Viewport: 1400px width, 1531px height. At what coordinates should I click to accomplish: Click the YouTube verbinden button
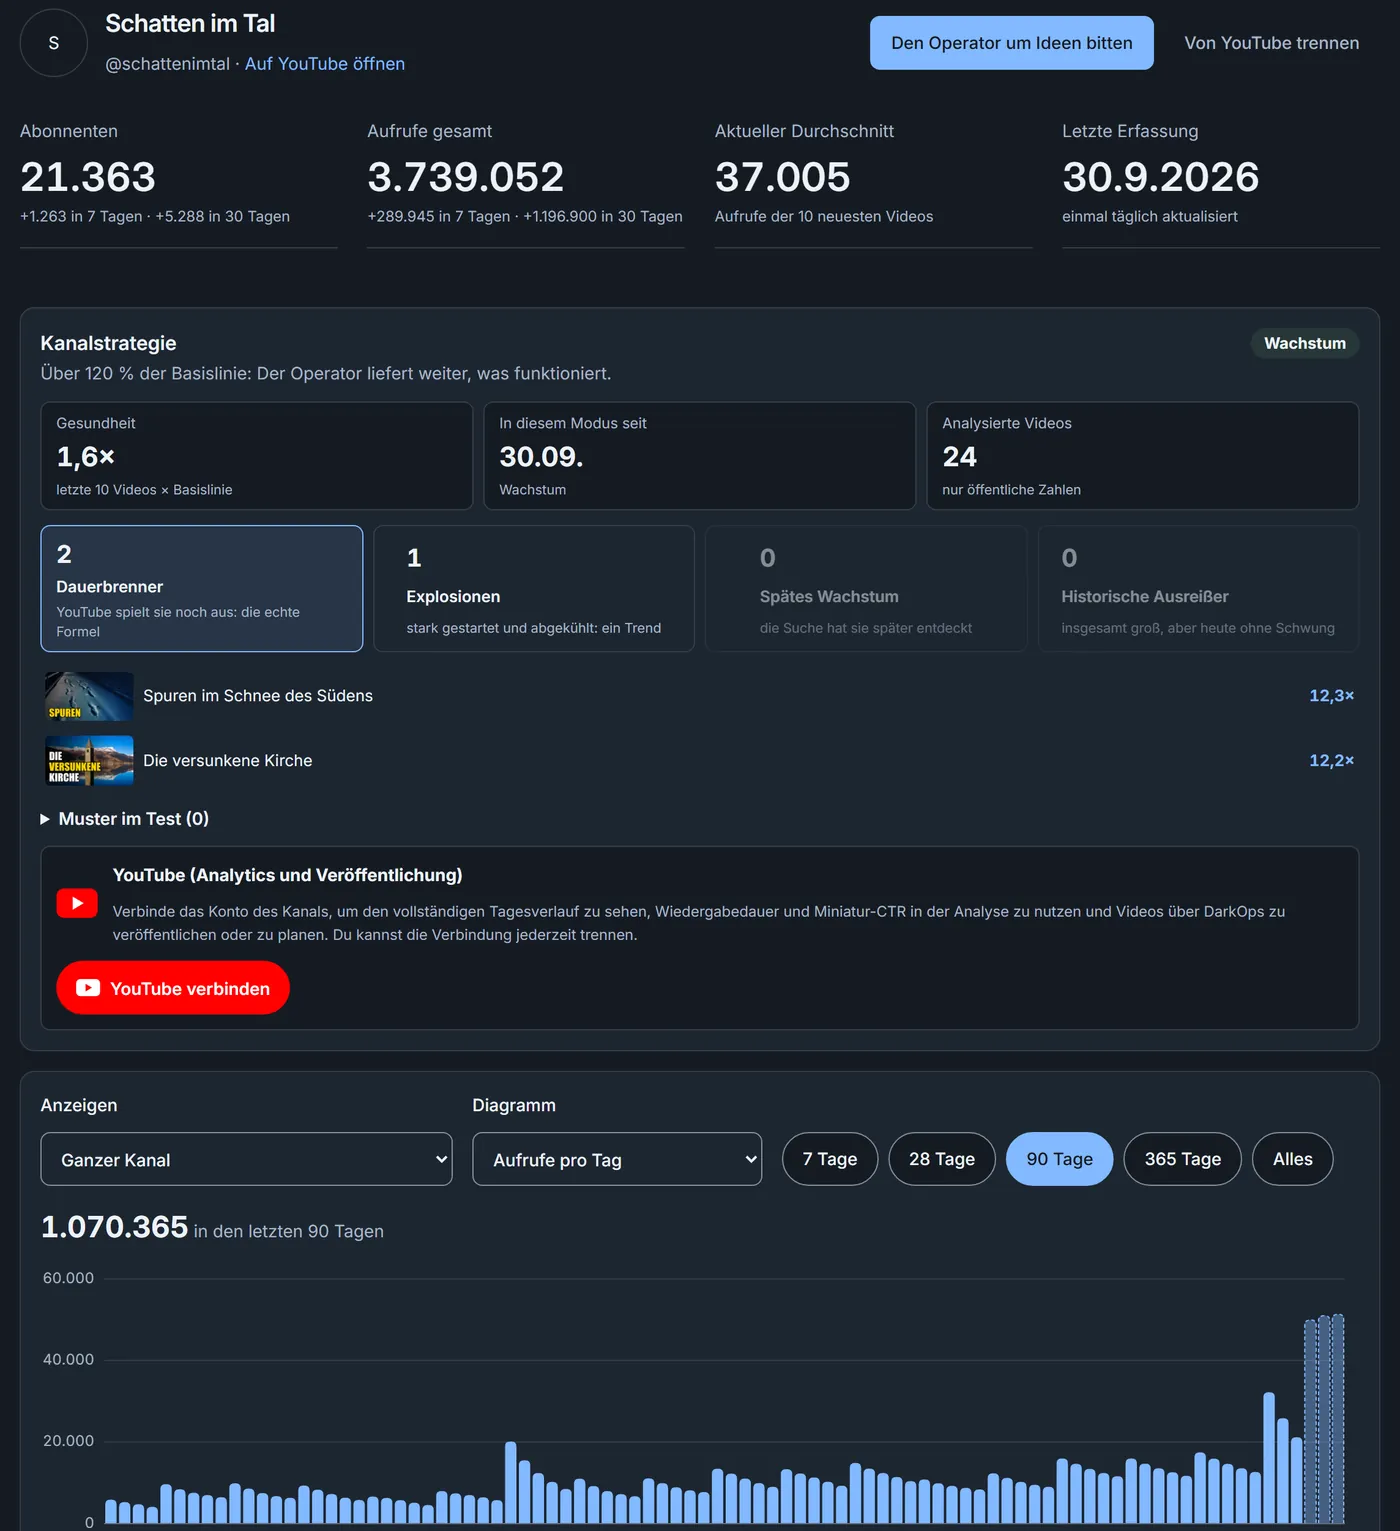pyautogui.click(x=173, y=988)
